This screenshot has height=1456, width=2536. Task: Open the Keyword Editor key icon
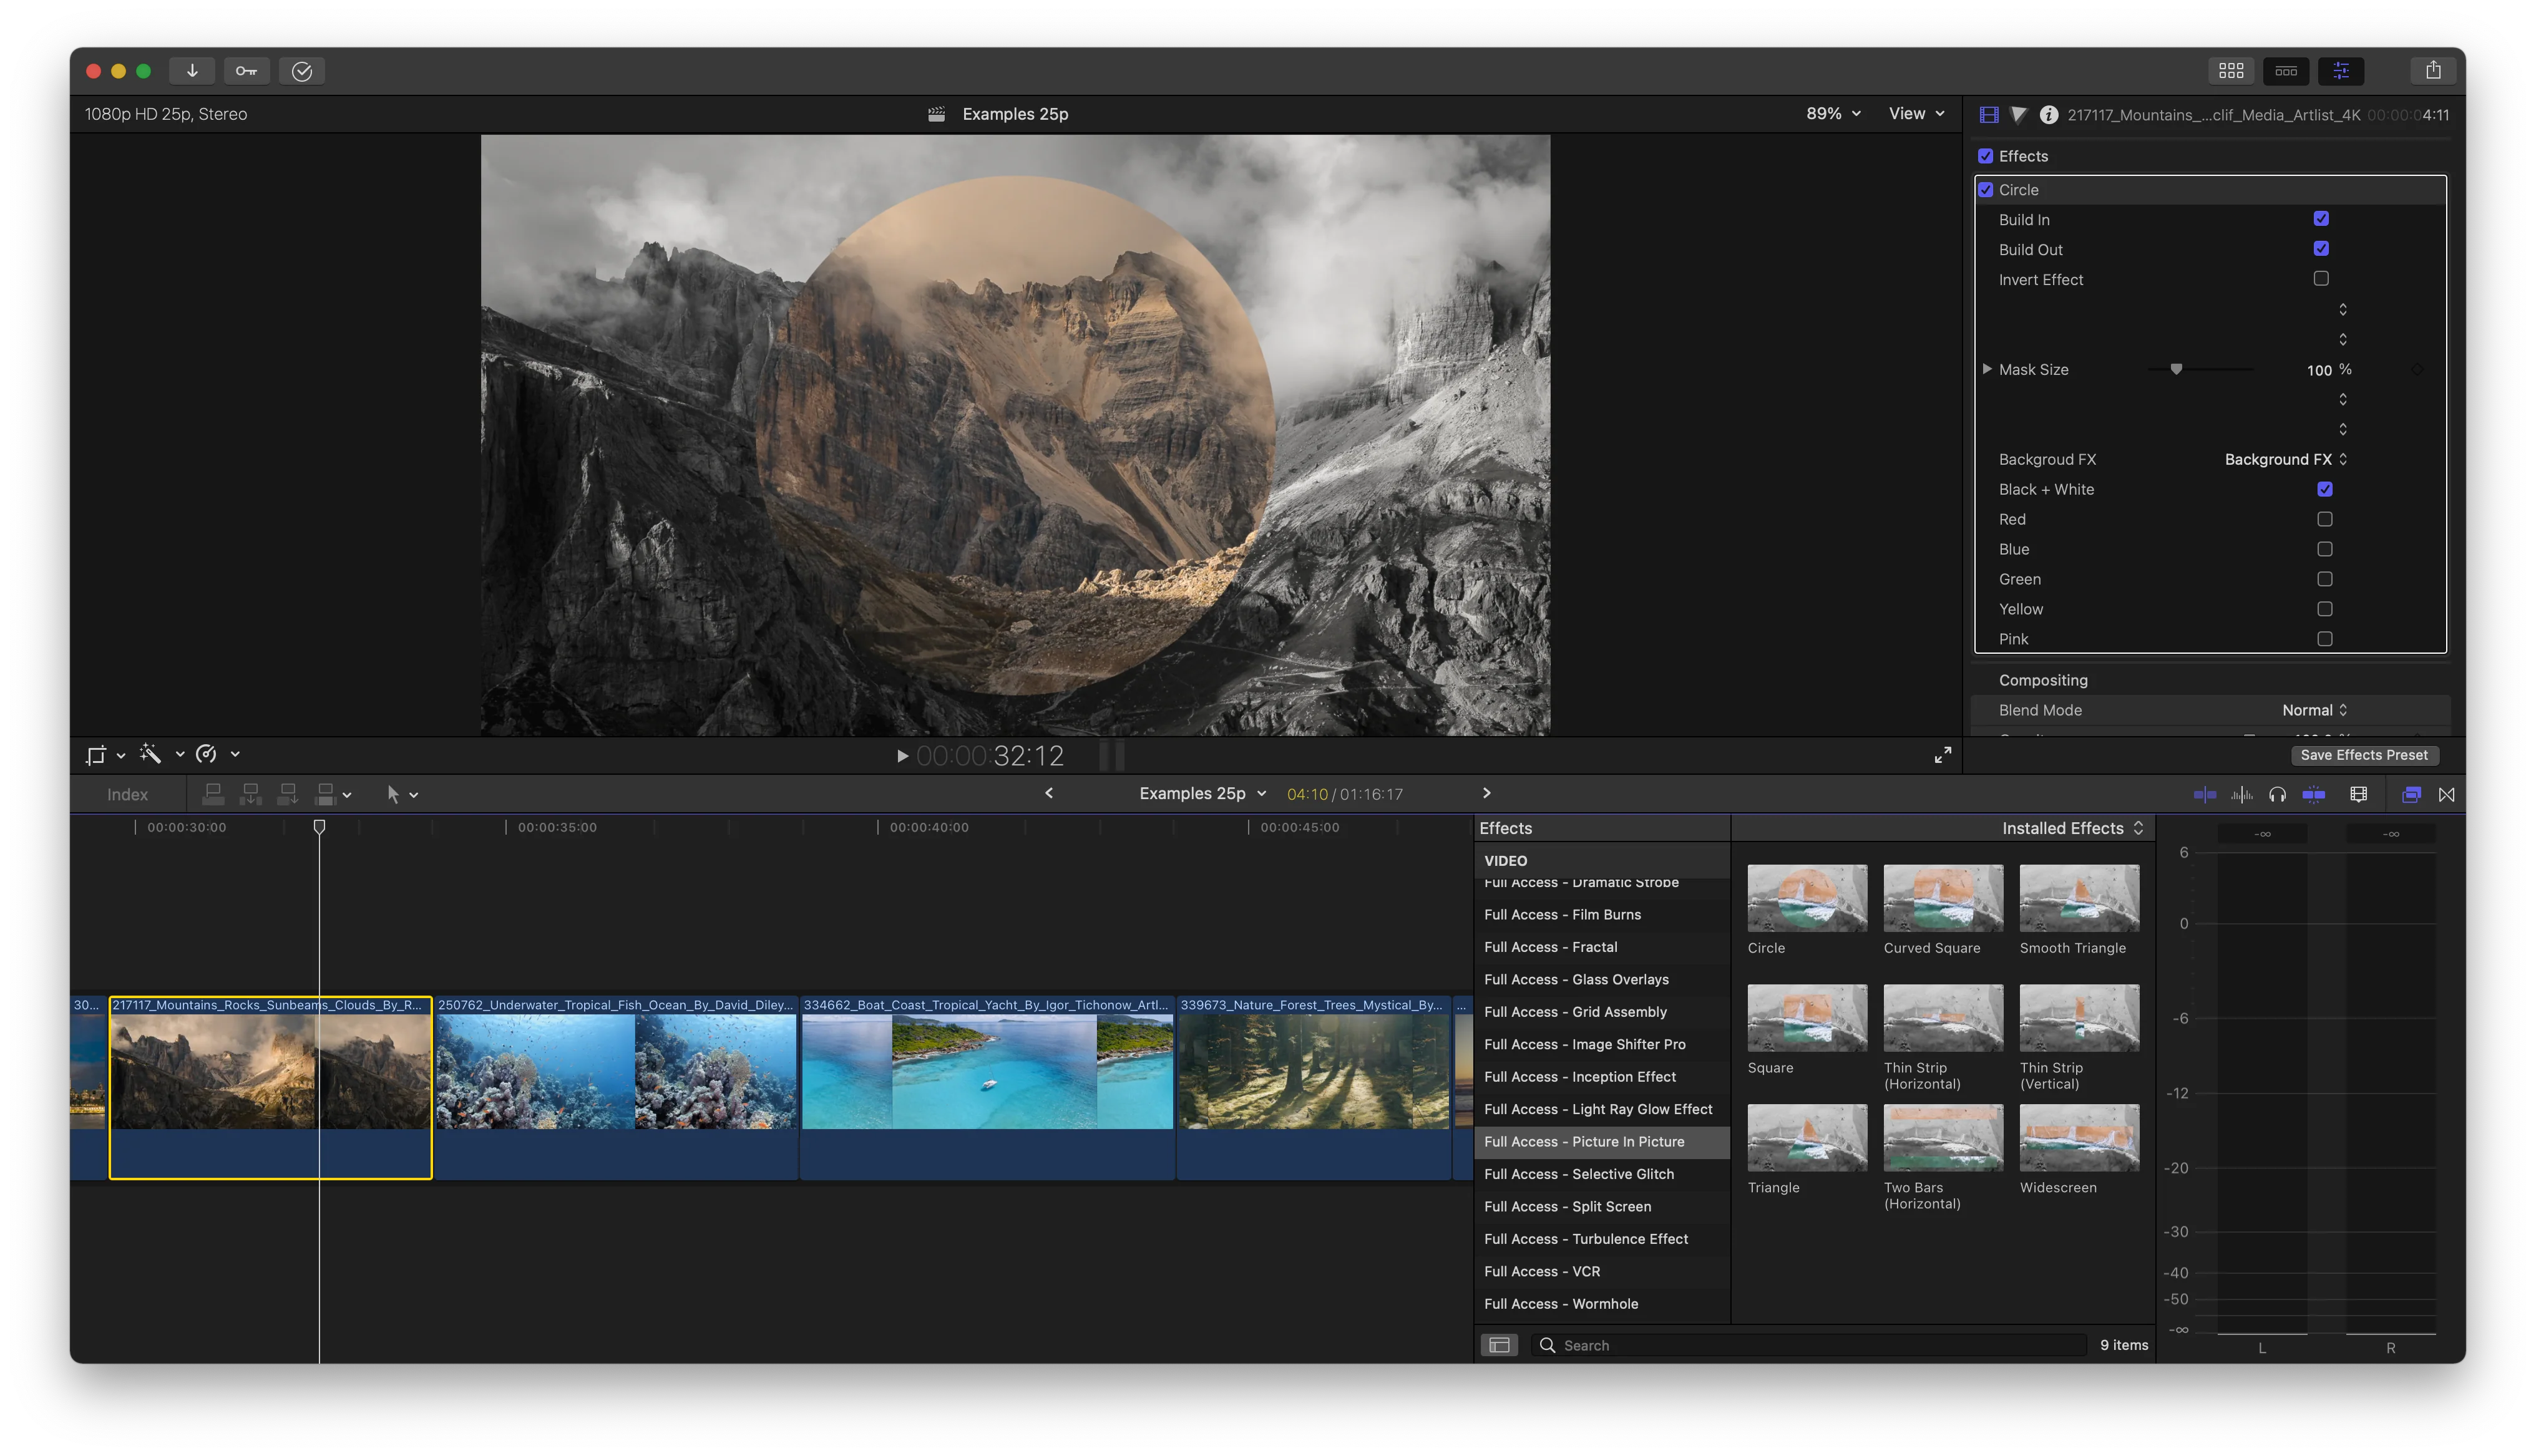tap(247, 71)
